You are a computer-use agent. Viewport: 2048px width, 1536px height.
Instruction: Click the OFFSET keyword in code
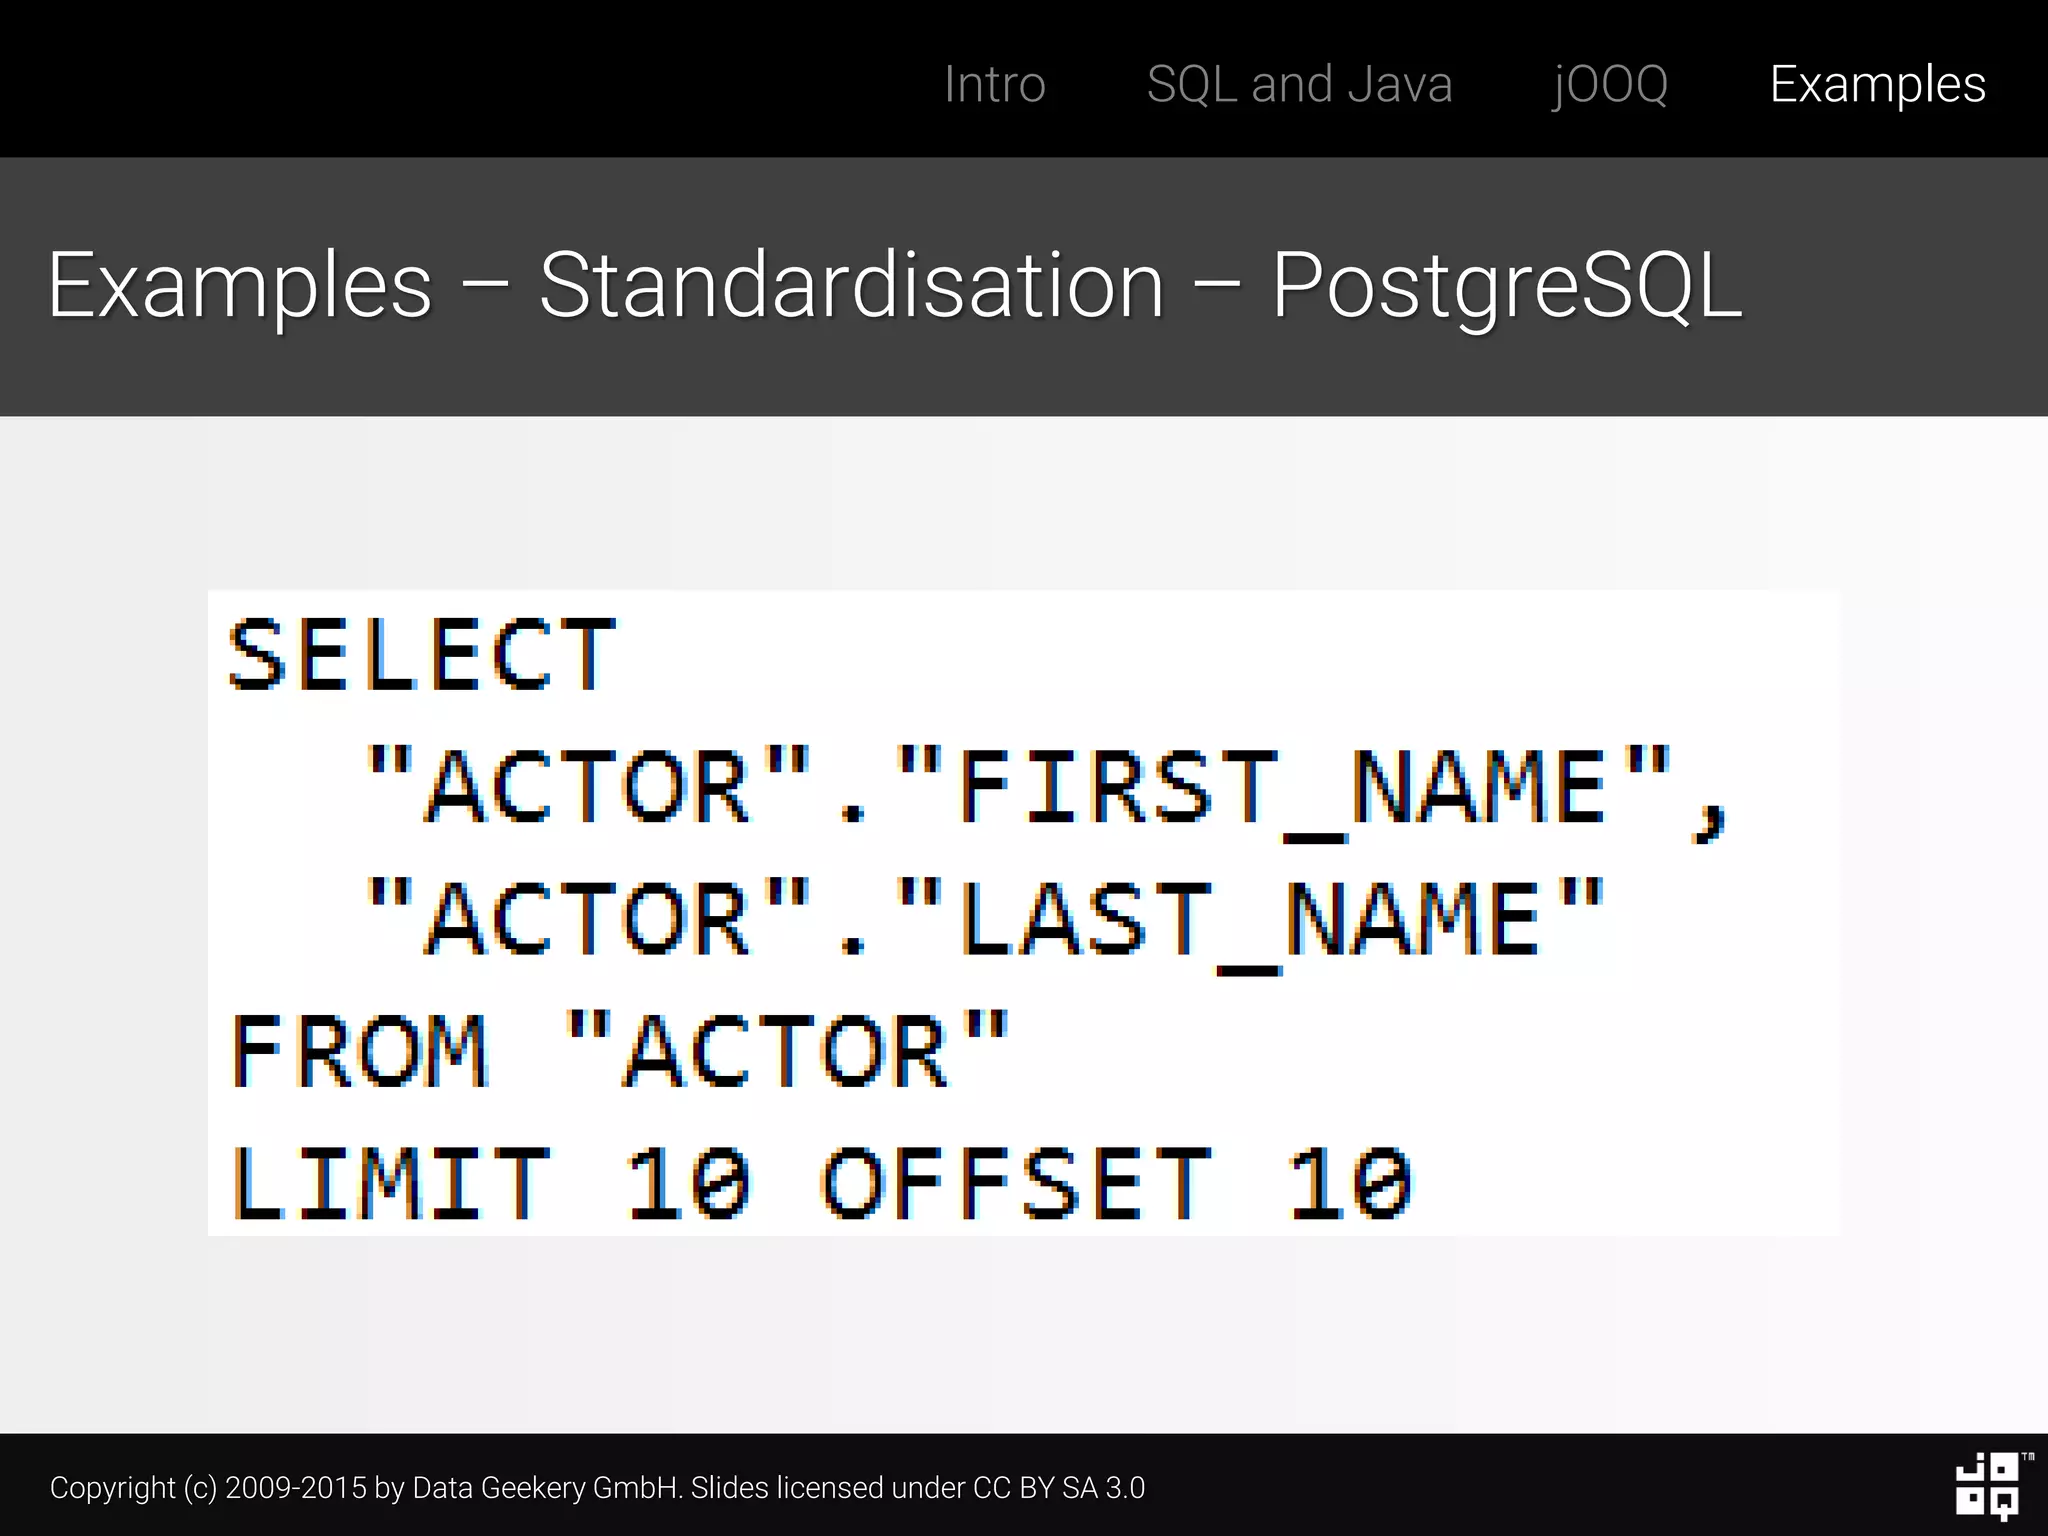[1017, 1185]
